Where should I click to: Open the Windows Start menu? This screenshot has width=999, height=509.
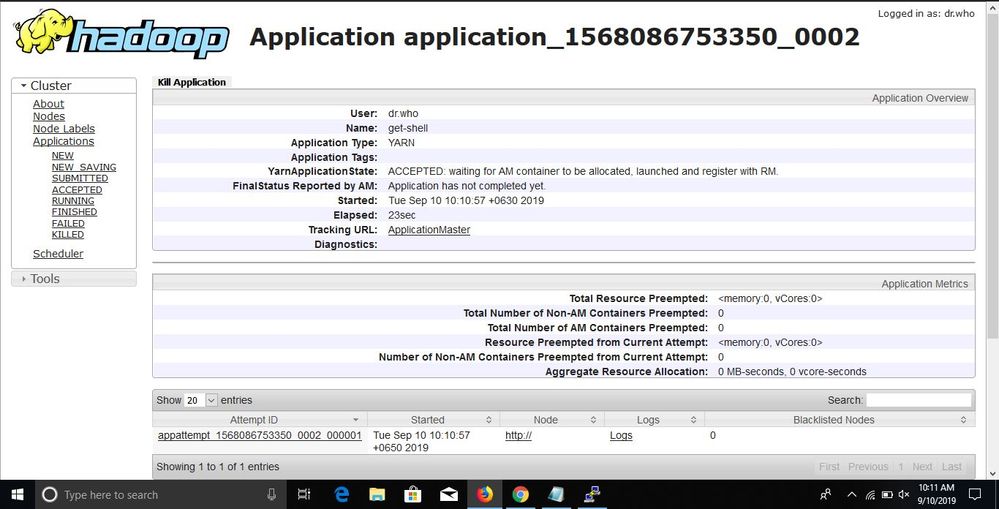point(17,494)
